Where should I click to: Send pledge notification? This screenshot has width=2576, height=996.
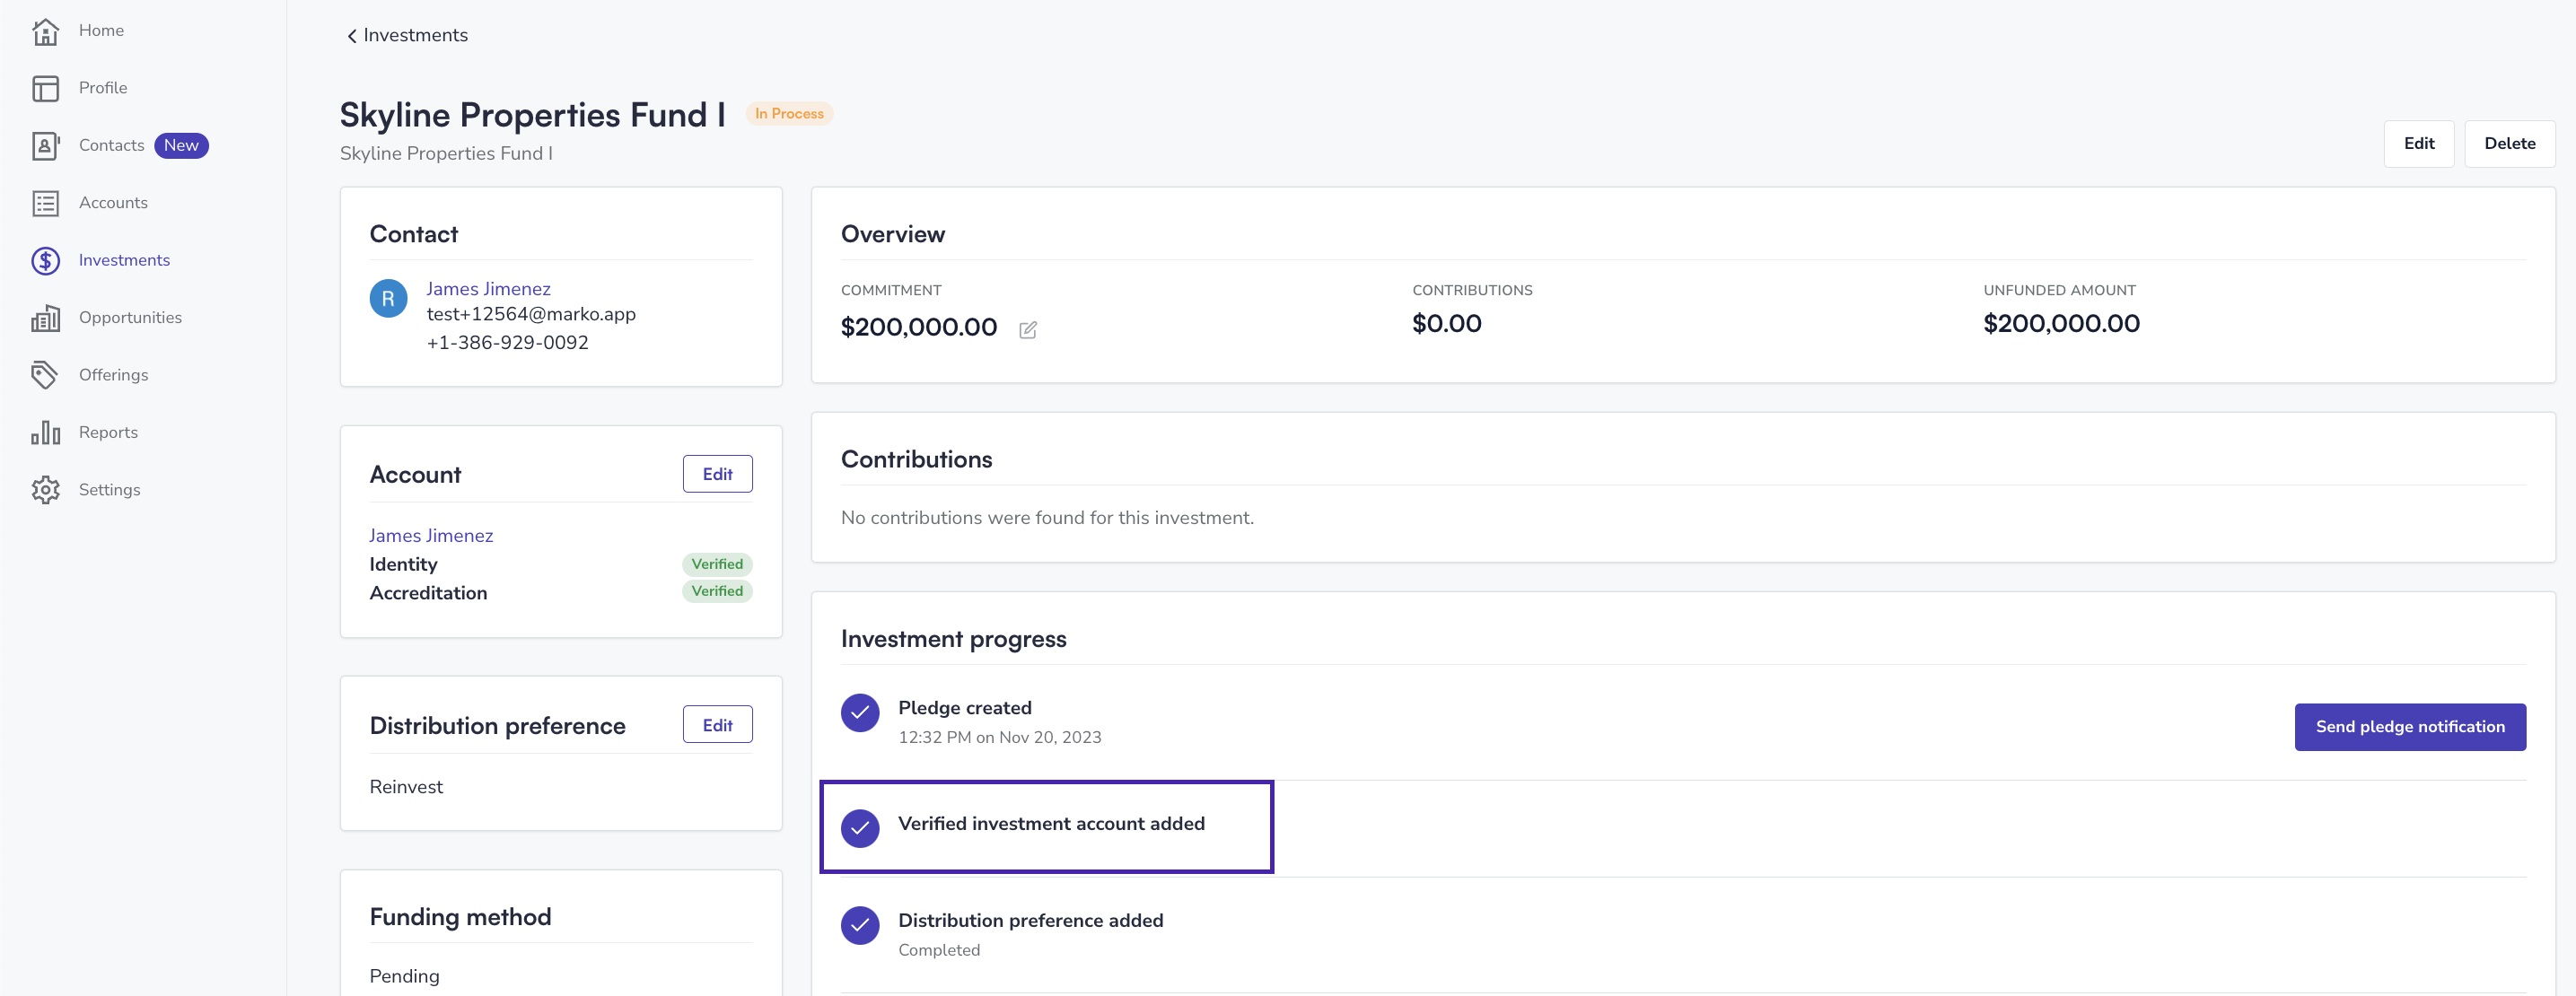[x=2409, y=727]
